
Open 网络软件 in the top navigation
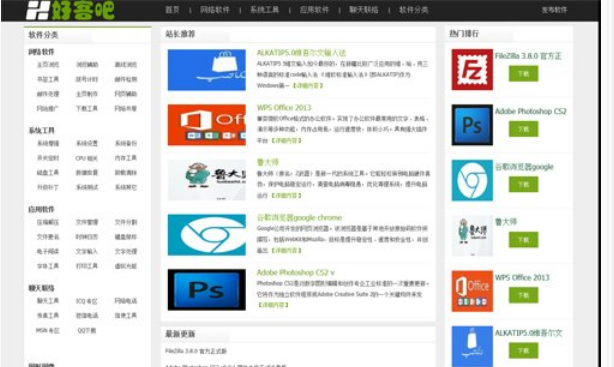[215, 10]
